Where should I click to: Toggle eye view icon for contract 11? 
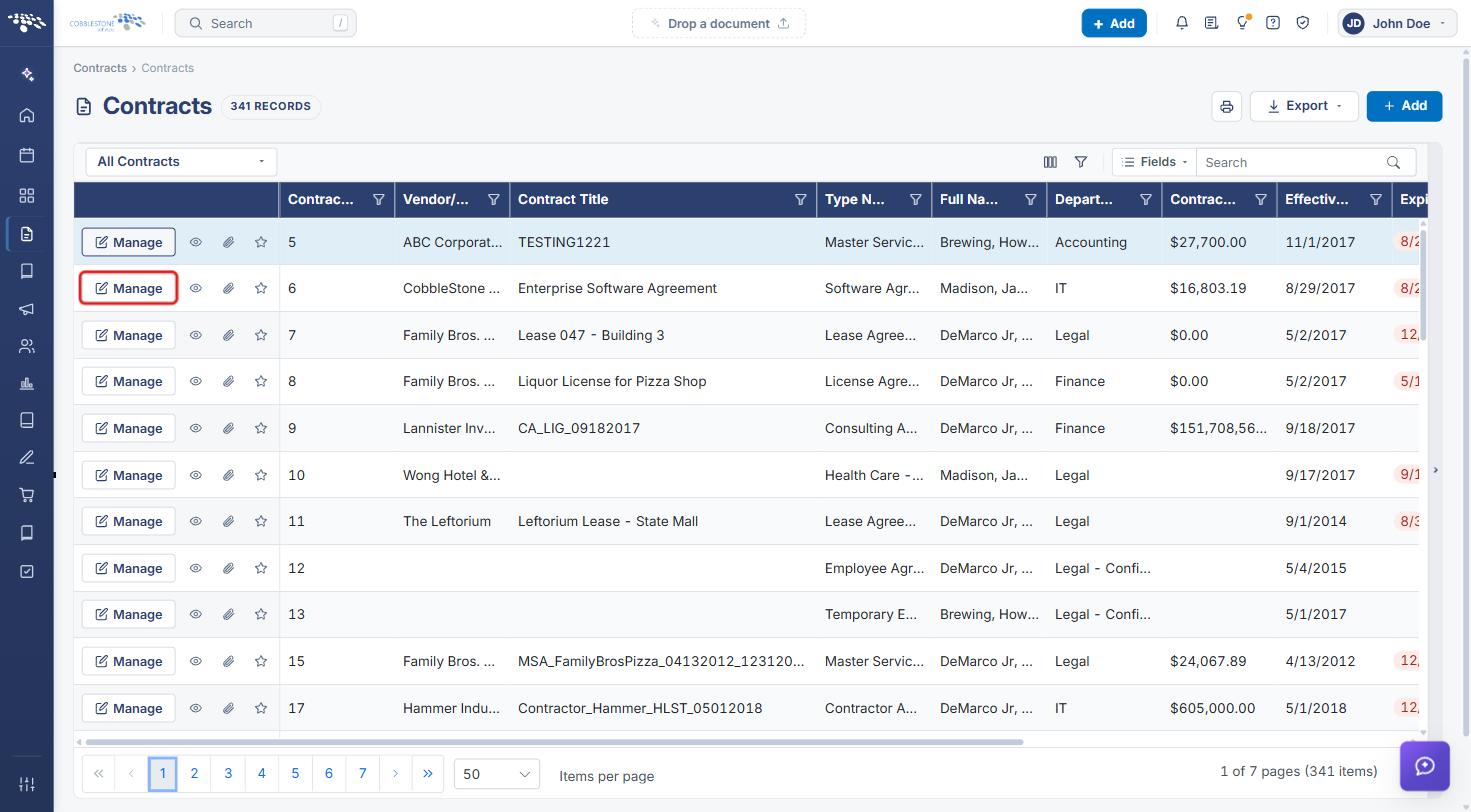point(196,521)
